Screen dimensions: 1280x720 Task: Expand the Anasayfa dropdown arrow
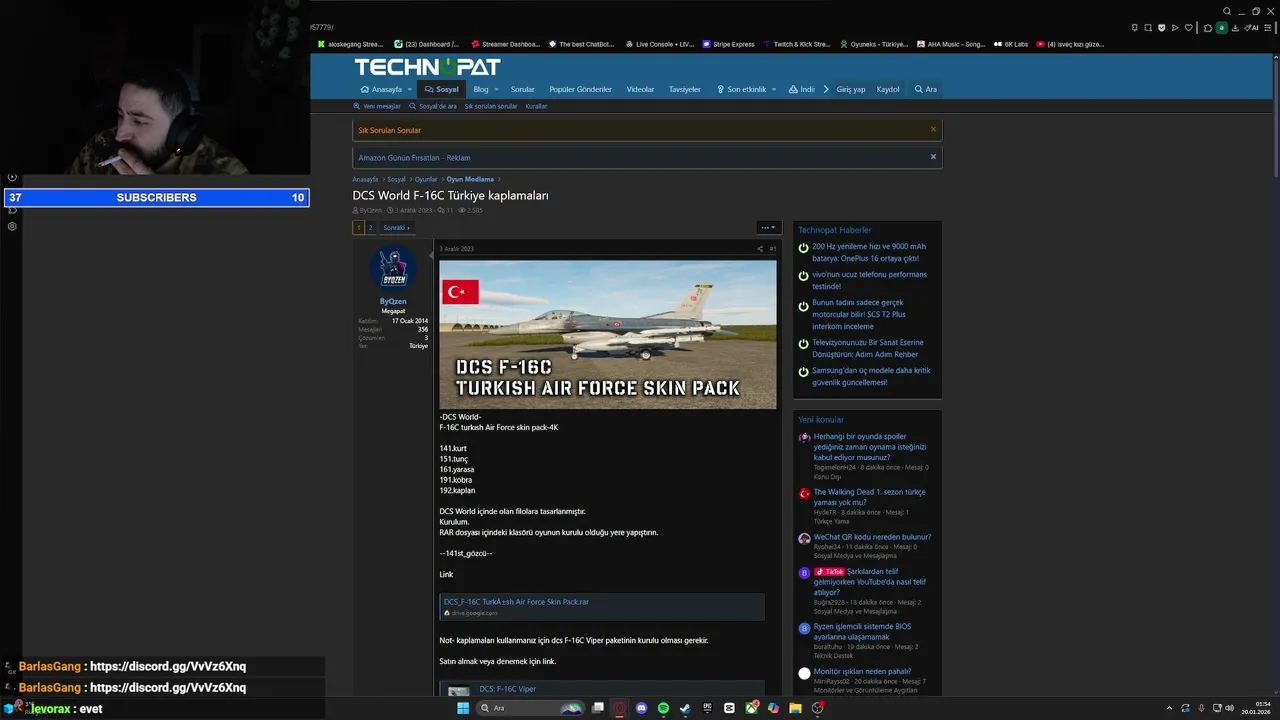[x=409, y=89]
